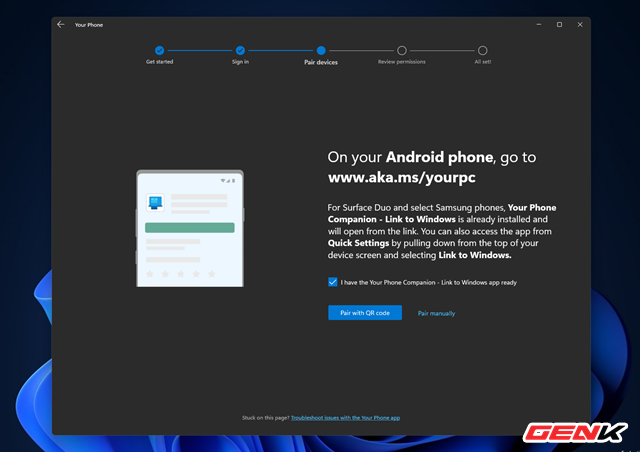Pair with QR code
640x452 pixels.
[365, 313]
